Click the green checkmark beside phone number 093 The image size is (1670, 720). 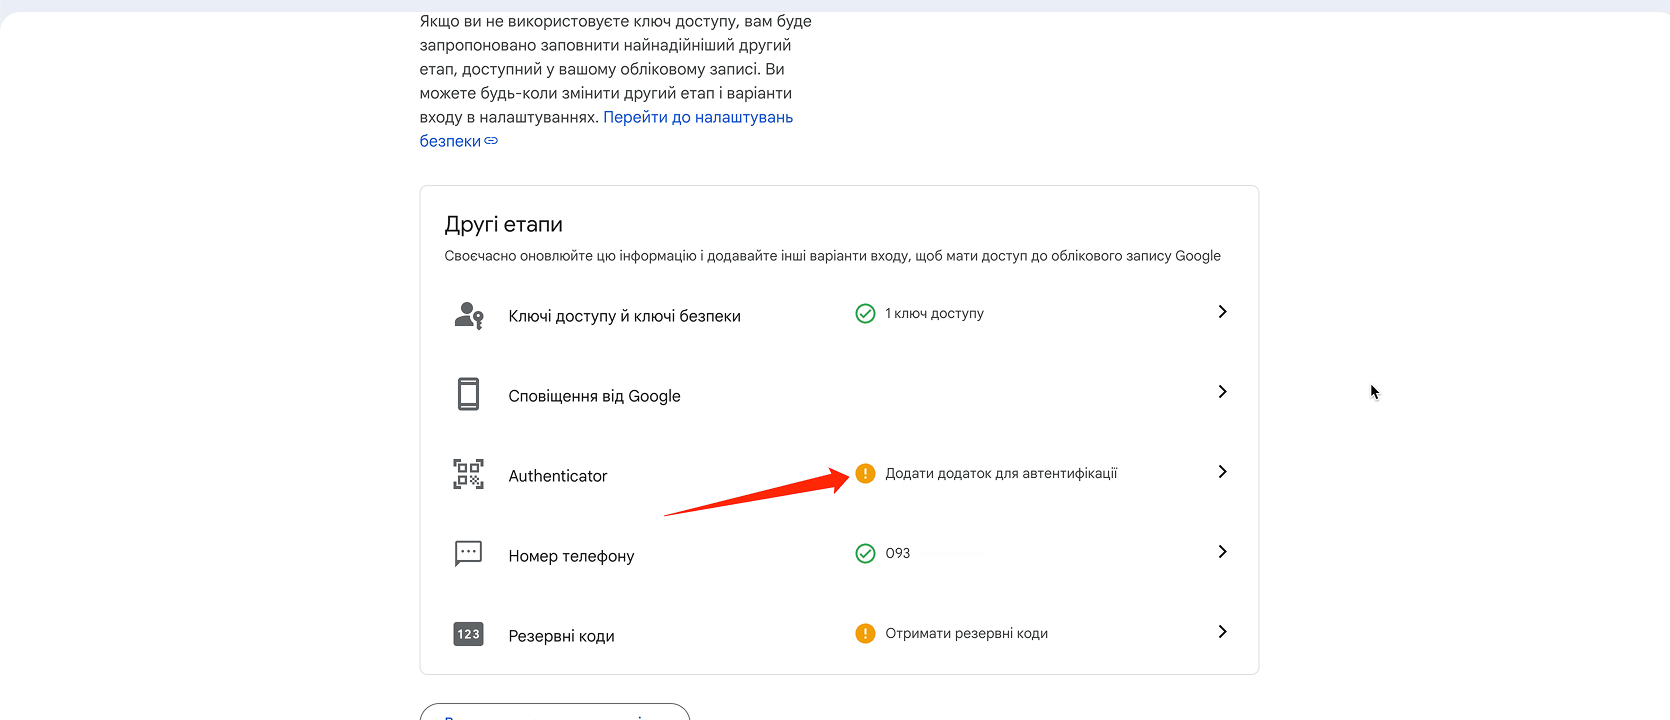click(865, 554)
